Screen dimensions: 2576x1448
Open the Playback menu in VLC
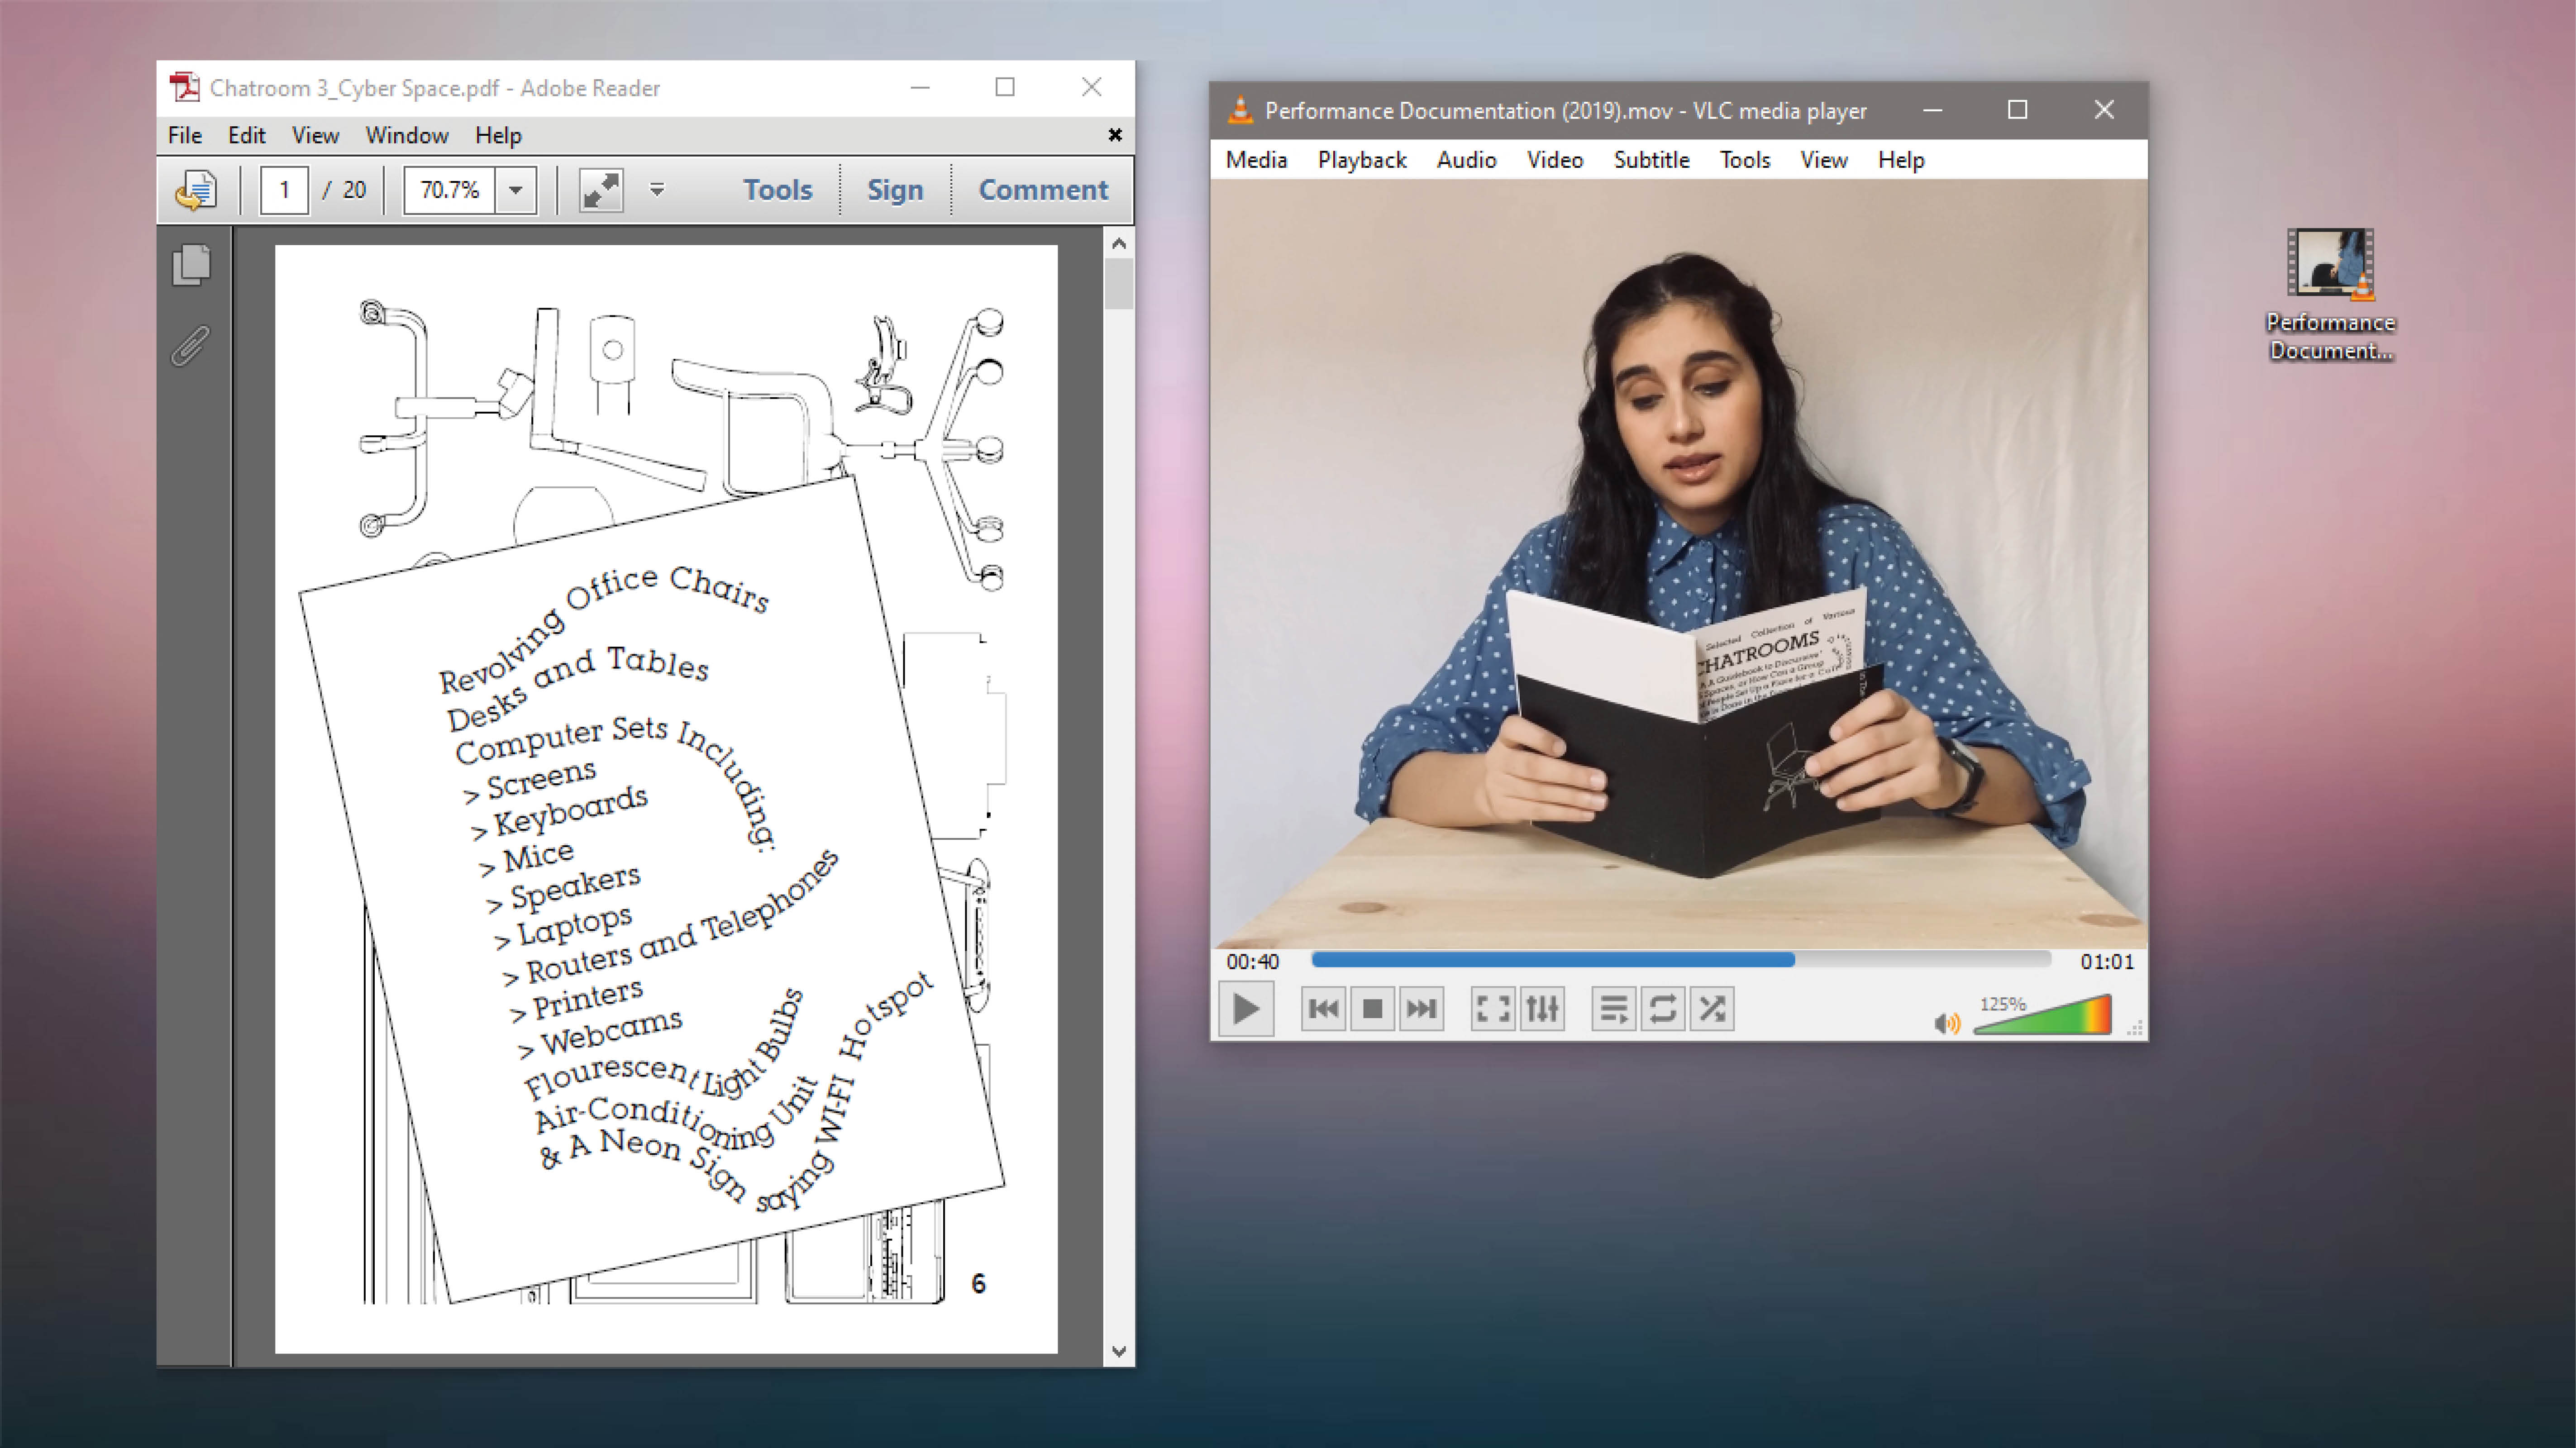click(1362, 160)
